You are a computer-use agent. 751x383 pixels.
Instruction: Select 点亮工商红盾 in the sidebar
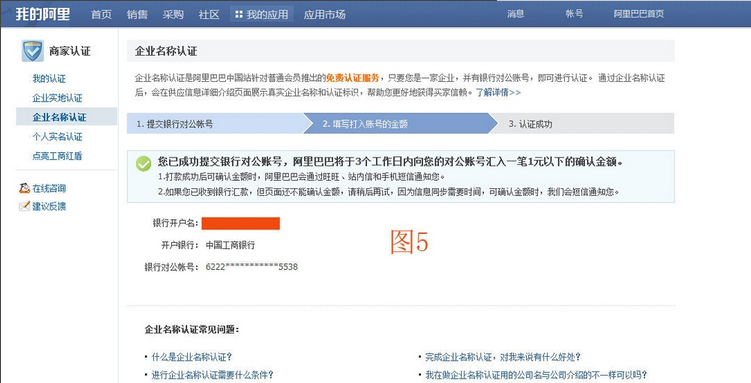point(57,156)
